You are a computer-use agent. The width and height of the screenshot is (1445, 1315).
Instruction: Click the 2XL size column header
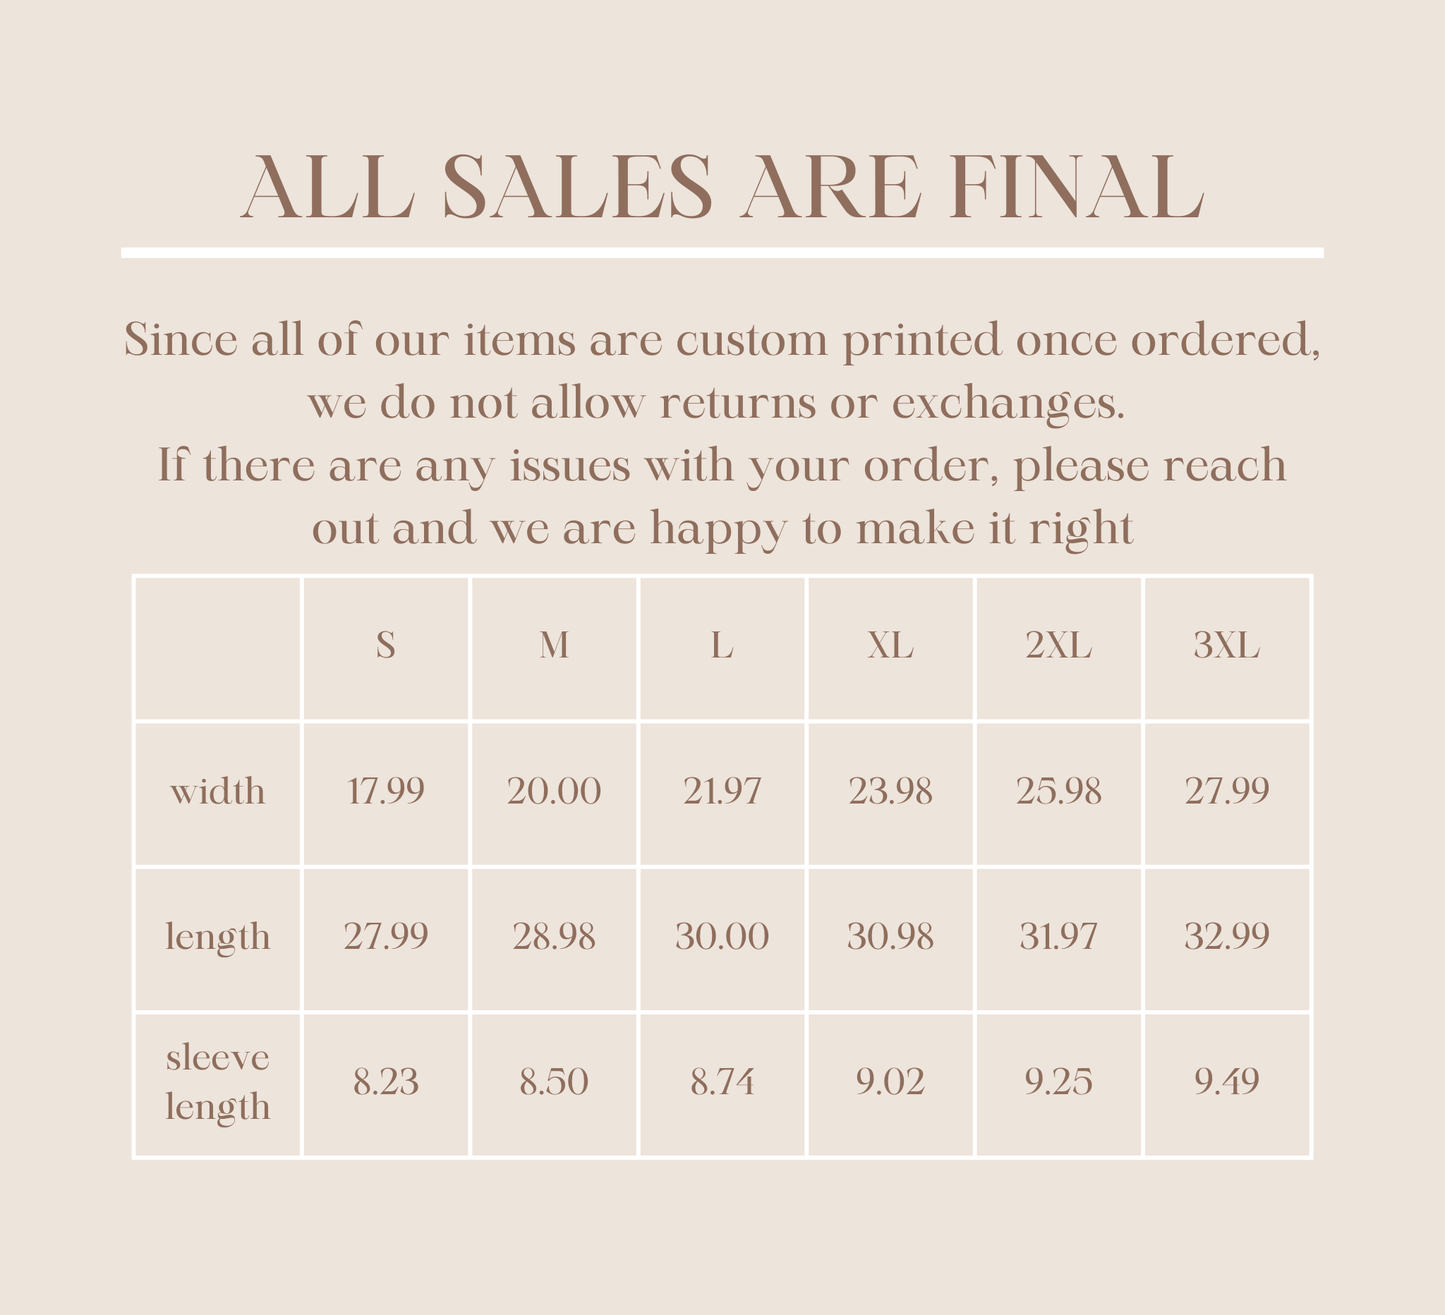[1058, 646]
